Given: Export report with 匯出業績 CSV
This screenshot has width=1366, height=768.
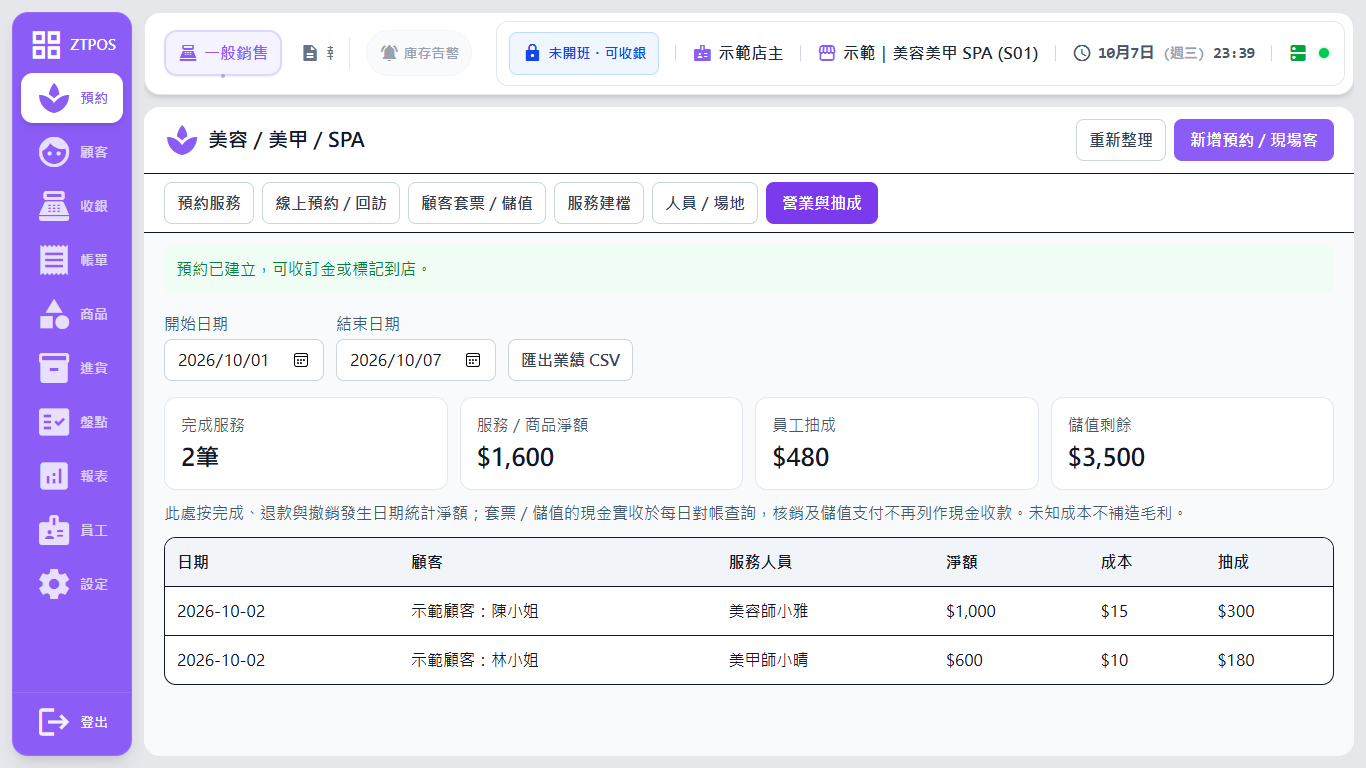Looking at the screenshot, I should coord(570,360).
